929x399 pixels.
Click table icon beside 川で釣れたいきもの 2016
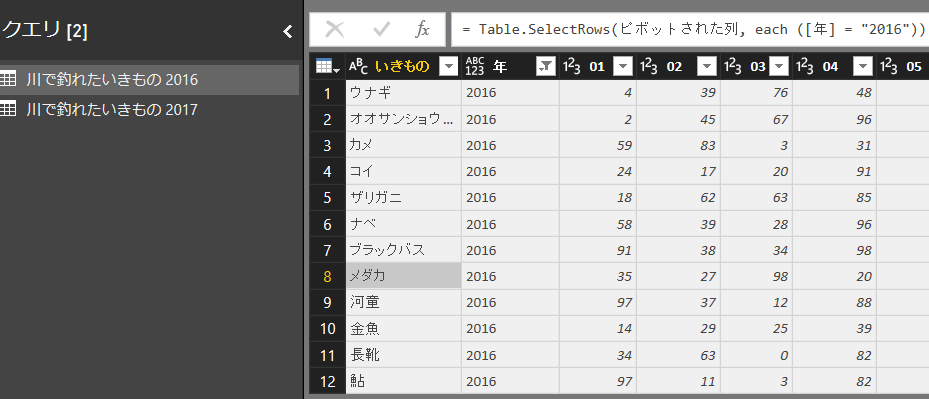[8, 79]
